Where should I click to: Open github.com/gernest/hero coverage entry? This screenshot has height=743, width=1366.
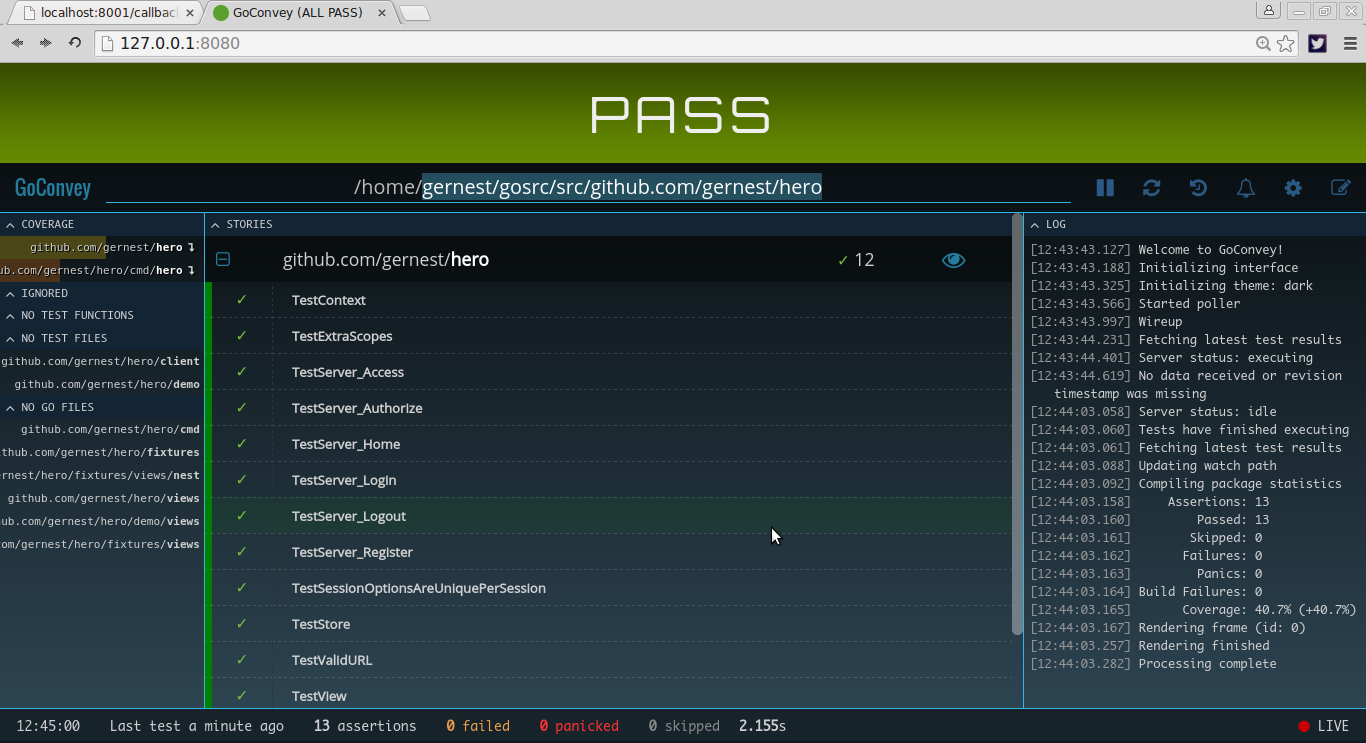coord(100,247)
